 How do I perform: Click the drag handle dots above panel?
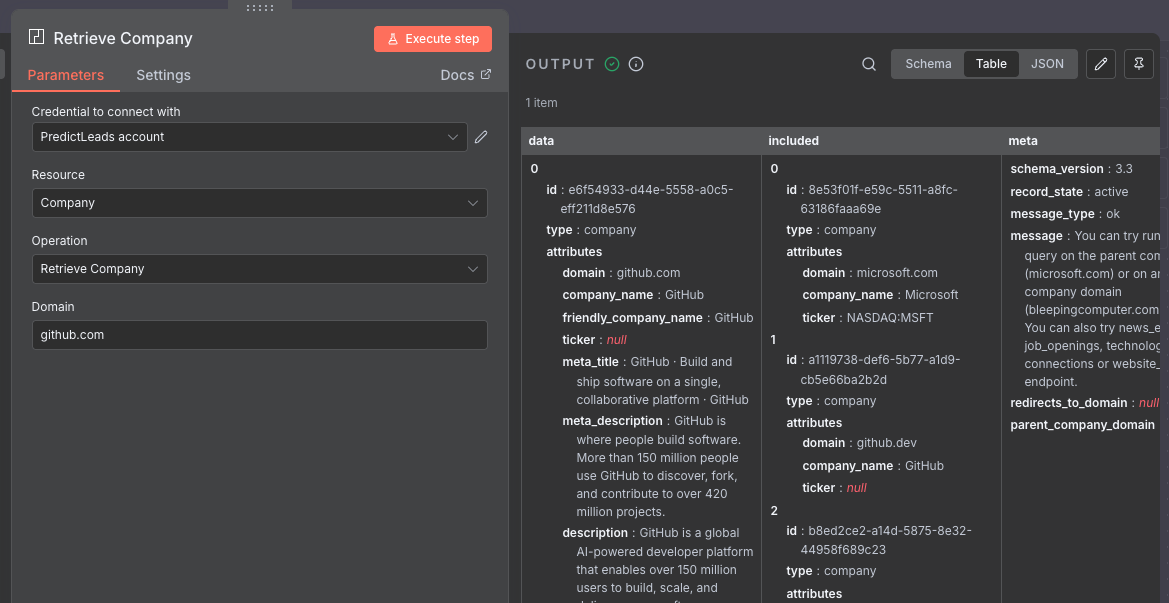click(259, 7)
